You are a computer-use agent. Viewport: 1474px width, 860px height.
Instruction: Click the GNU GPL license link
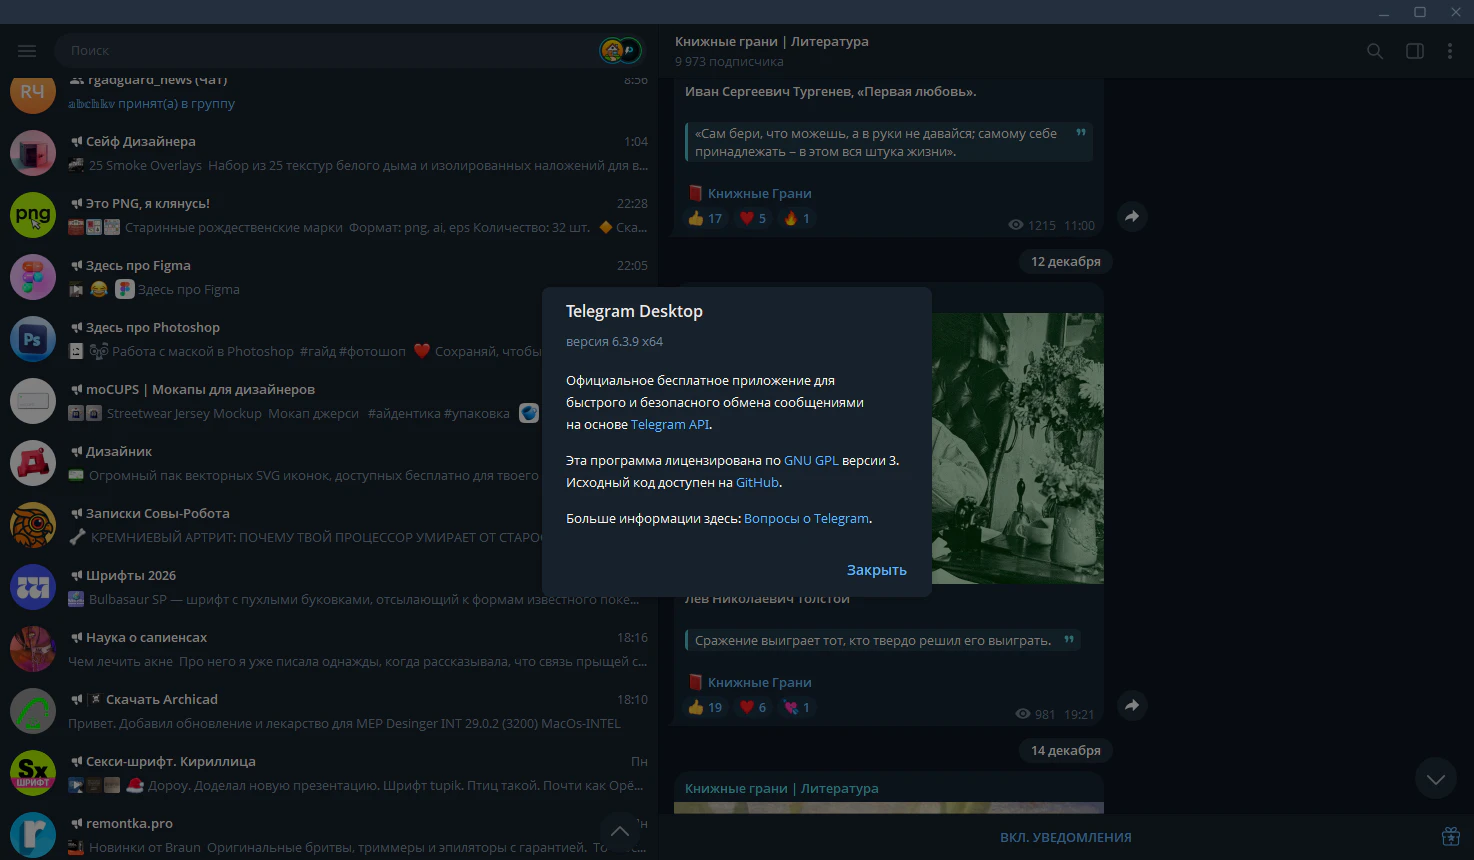click(x=811, y=460)
